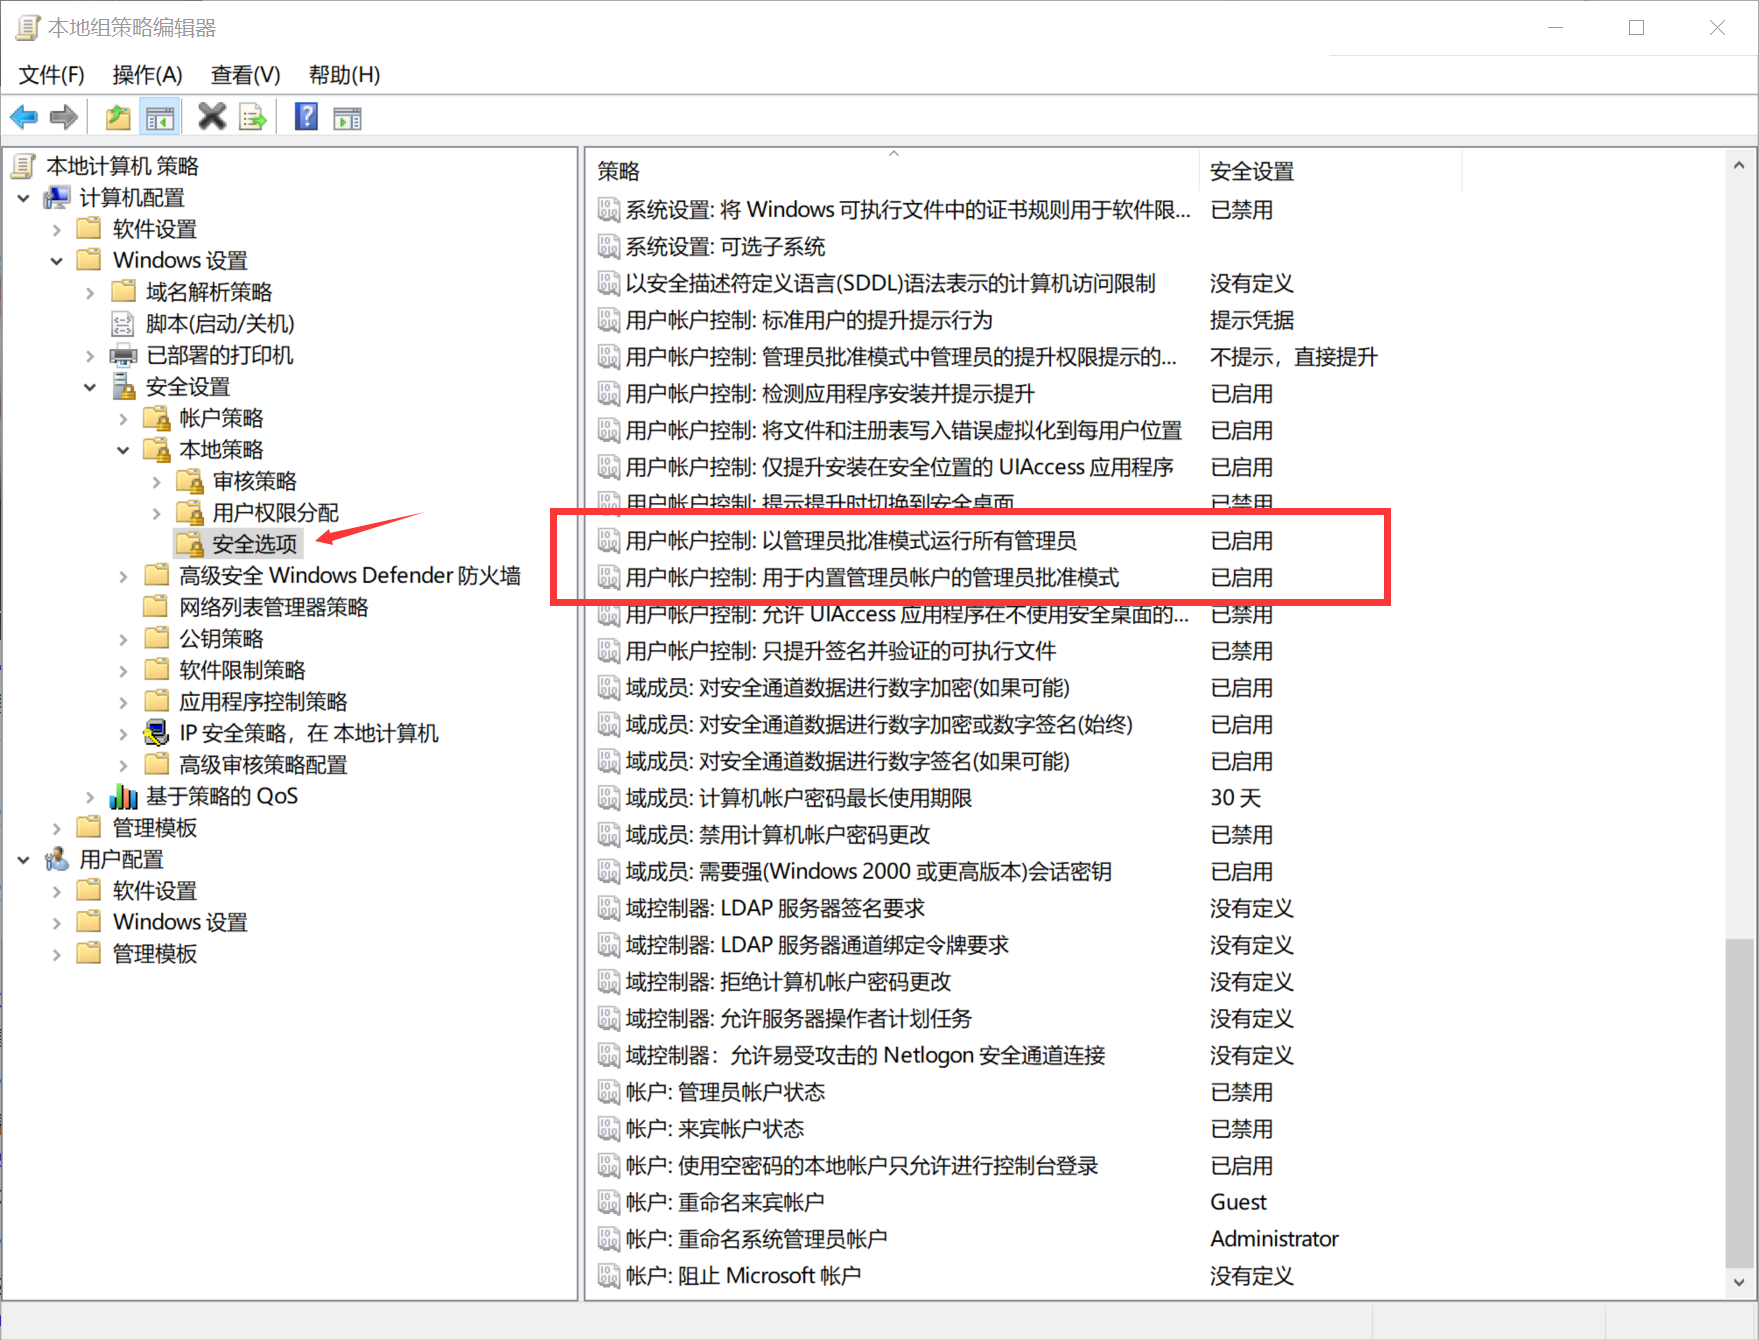Expand the 帐户策略 node
This screenshot has height=1340, width=1759.
[123, 417]
